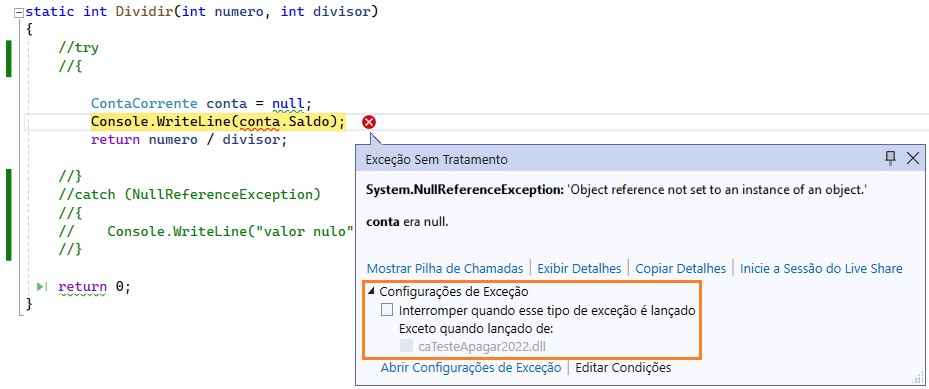Close the exception popup window
The width and height of the screenshot is (929, 389).
(912, 157)
